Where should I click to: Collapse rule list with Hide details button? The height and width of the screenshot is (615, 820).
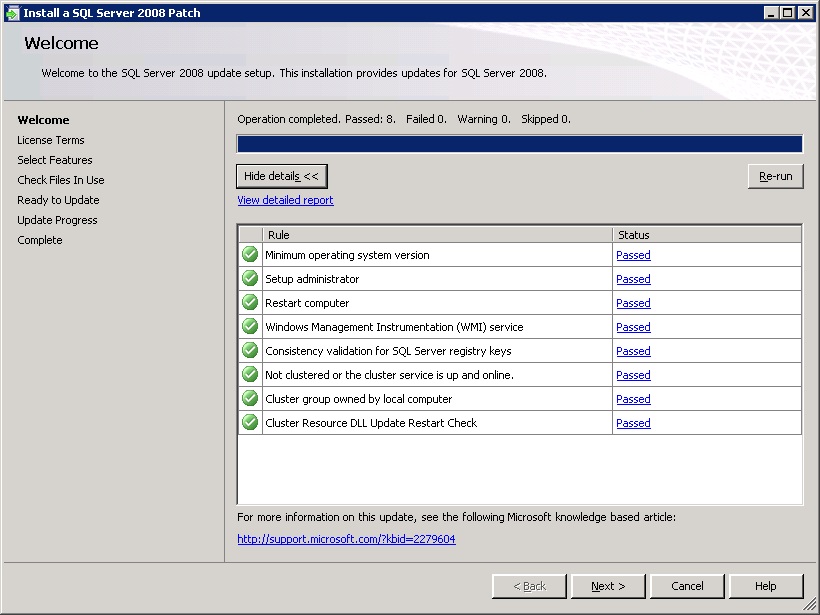point(281,176)
